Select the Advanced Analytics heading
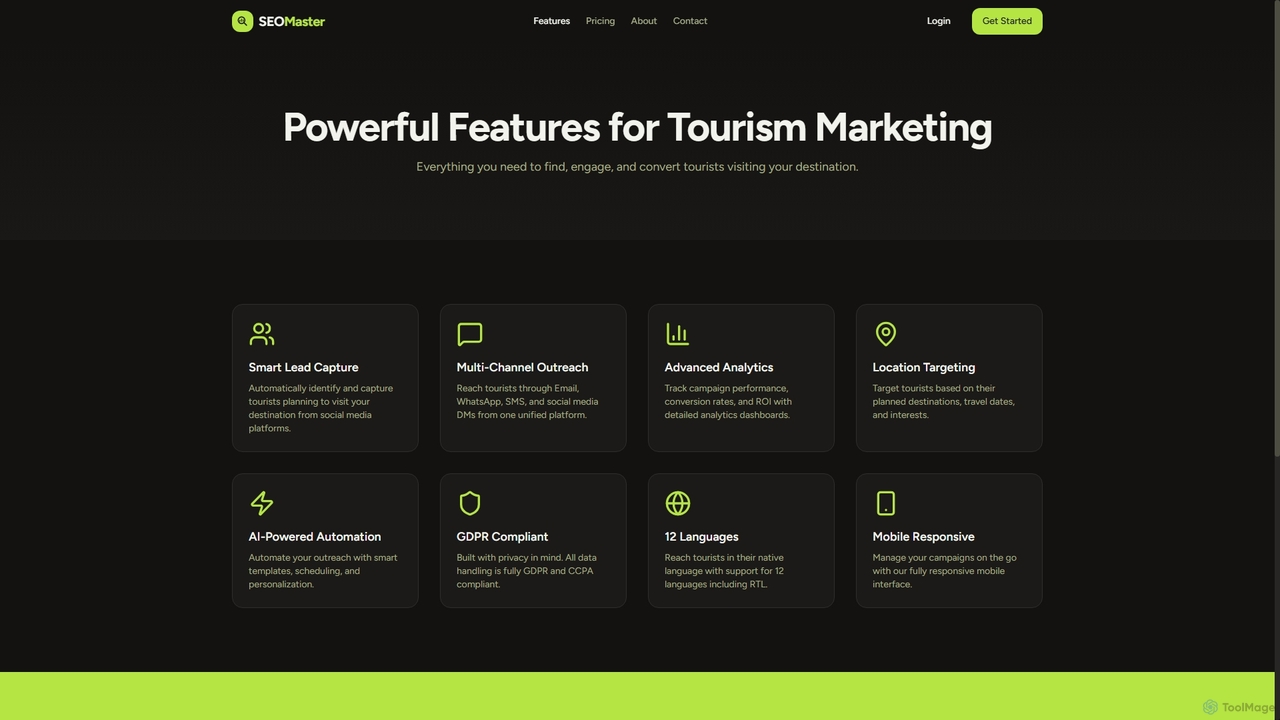1280x720 pixels. click(x=719, y=367)
